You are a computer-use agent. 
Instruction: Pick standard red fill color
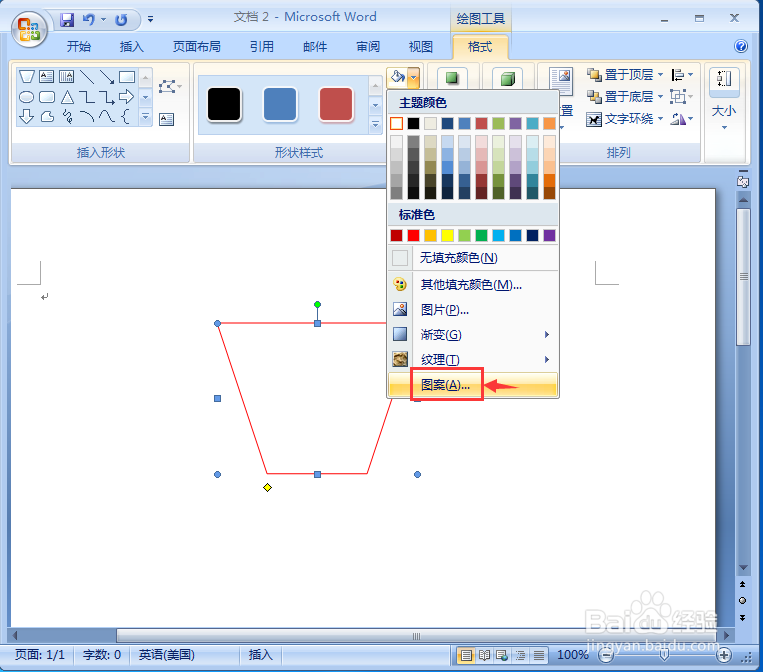[414, 236]
